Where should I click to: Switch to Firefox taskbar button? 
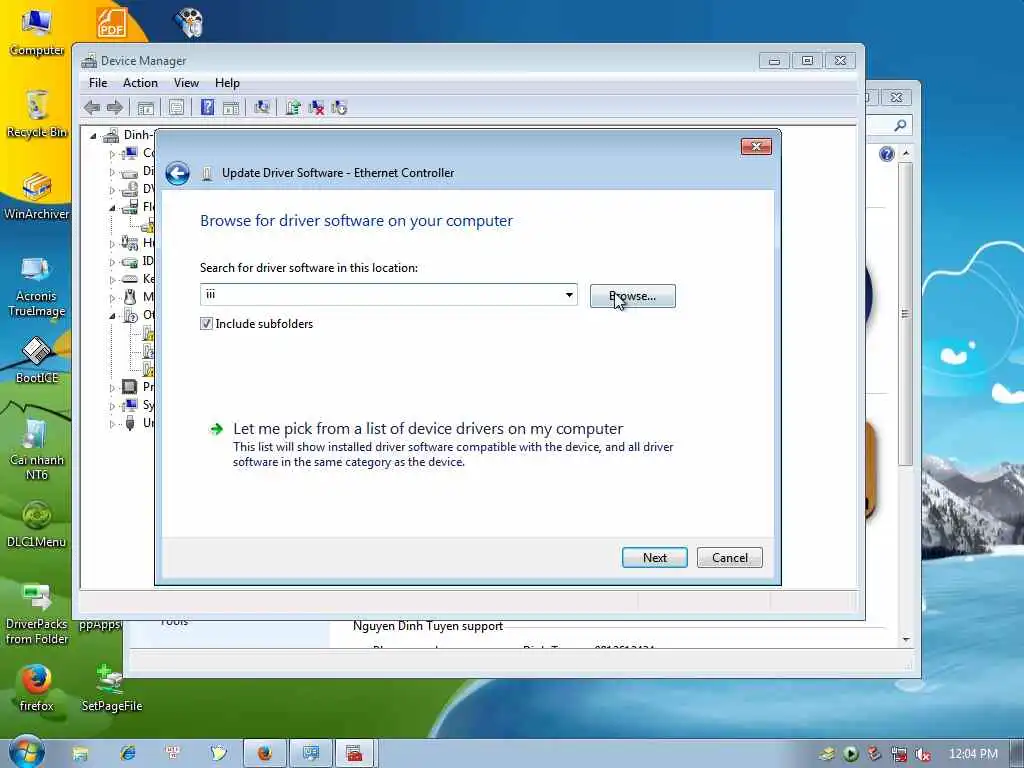click(x=264, y=754)
